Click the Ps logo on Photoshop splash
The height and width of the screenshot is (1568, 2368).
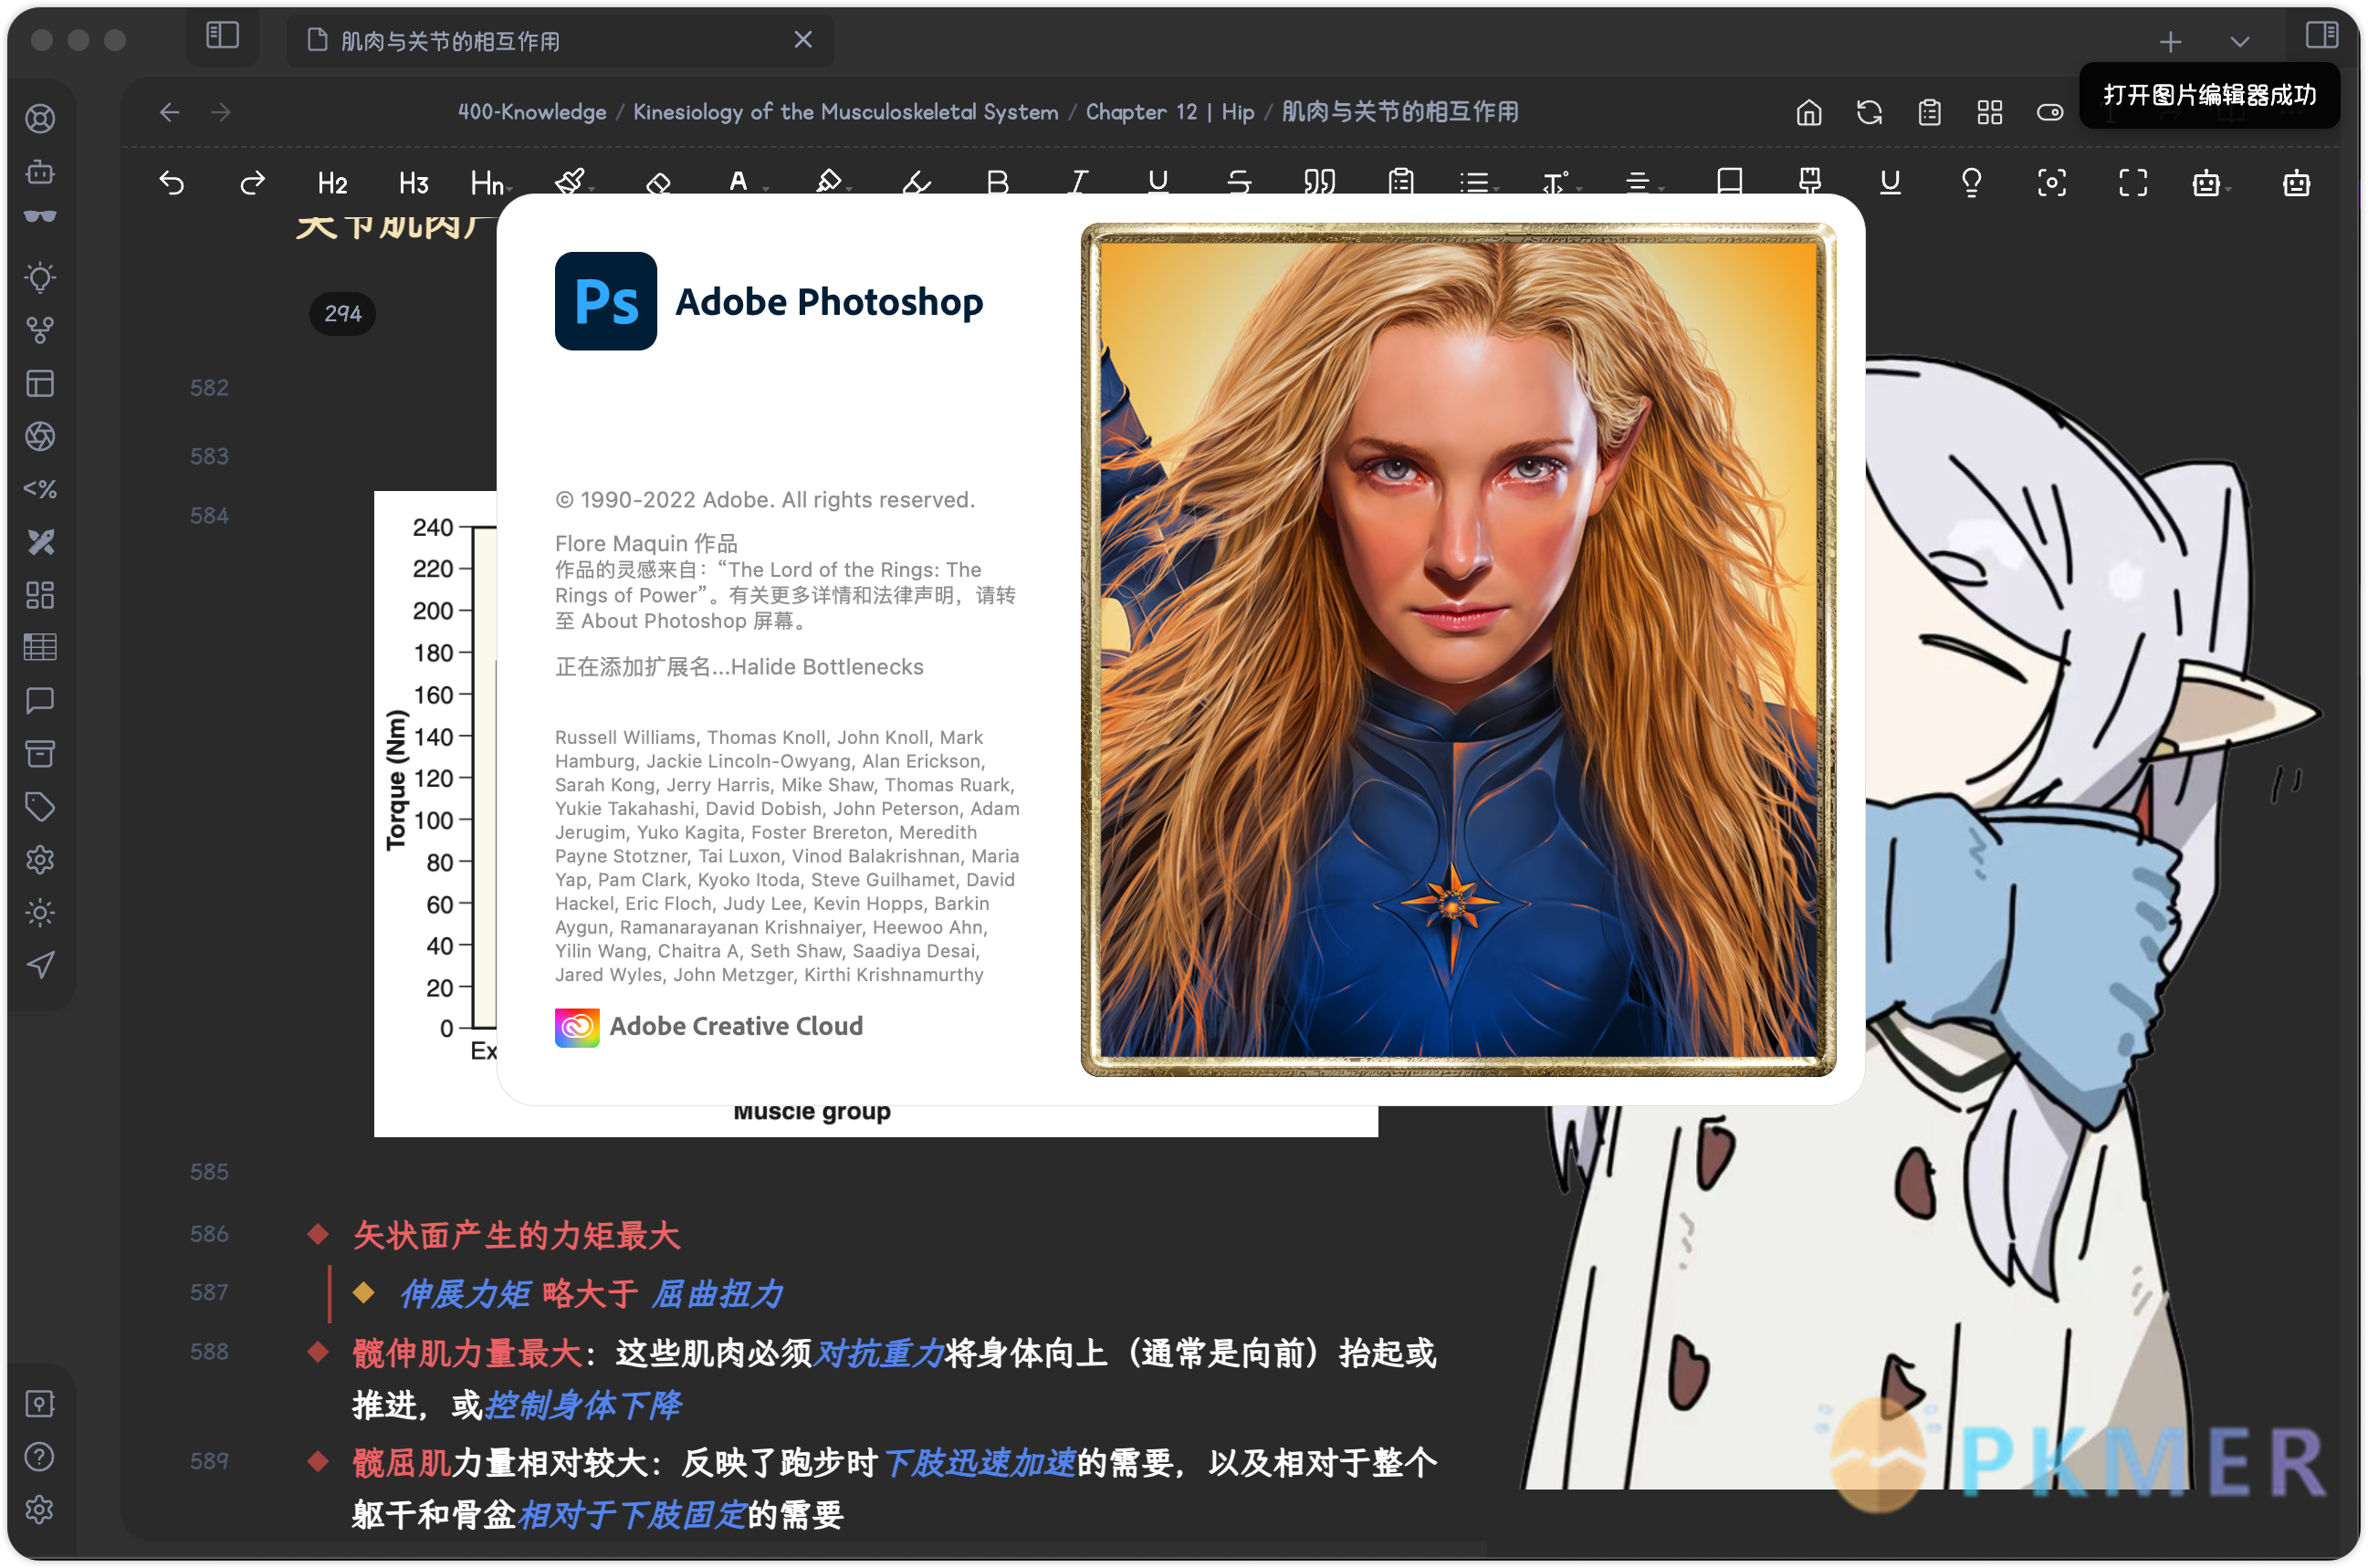[x=606, y=301]
